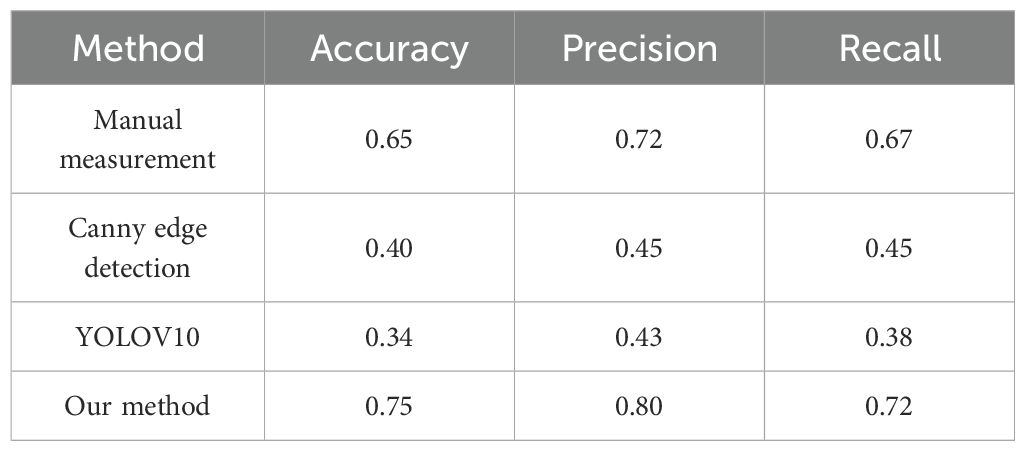Click the Canny edge detection recall cell
This screenshot has width=1025, height=451.
click(x=890, y=247)
